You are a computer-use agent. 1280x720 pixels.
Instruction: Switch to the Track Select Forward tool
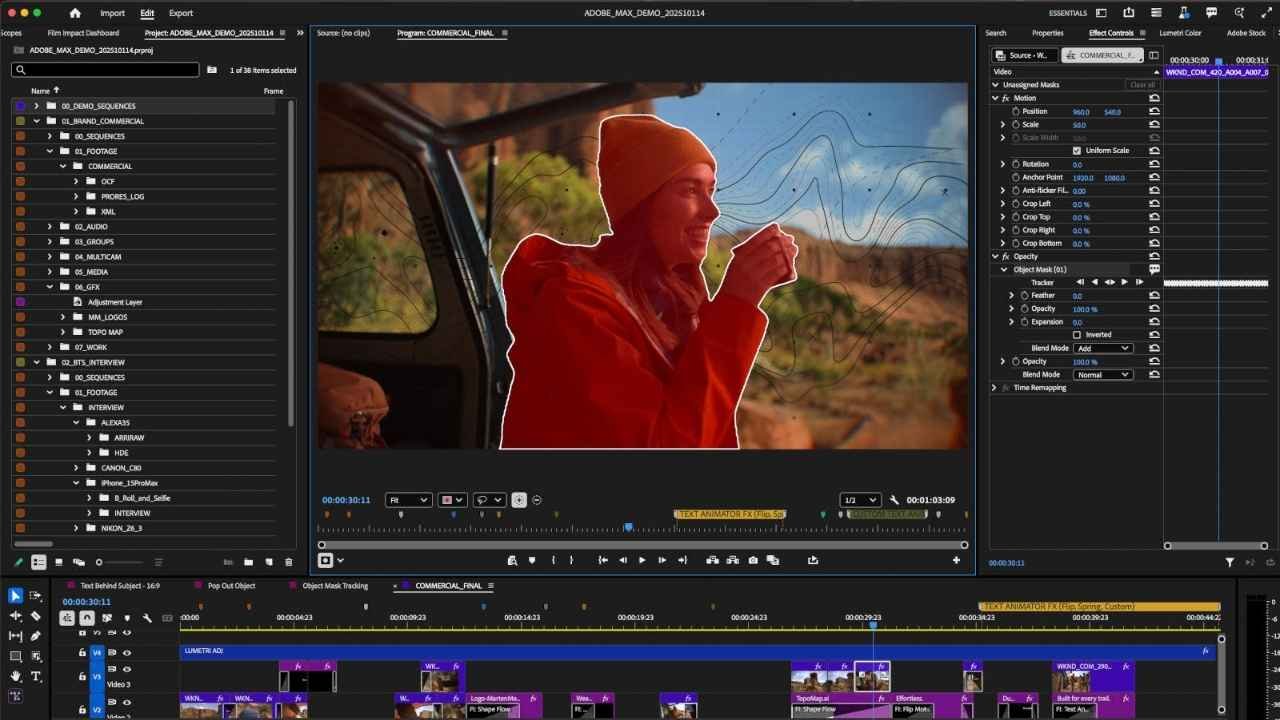(x=36, y=596)
